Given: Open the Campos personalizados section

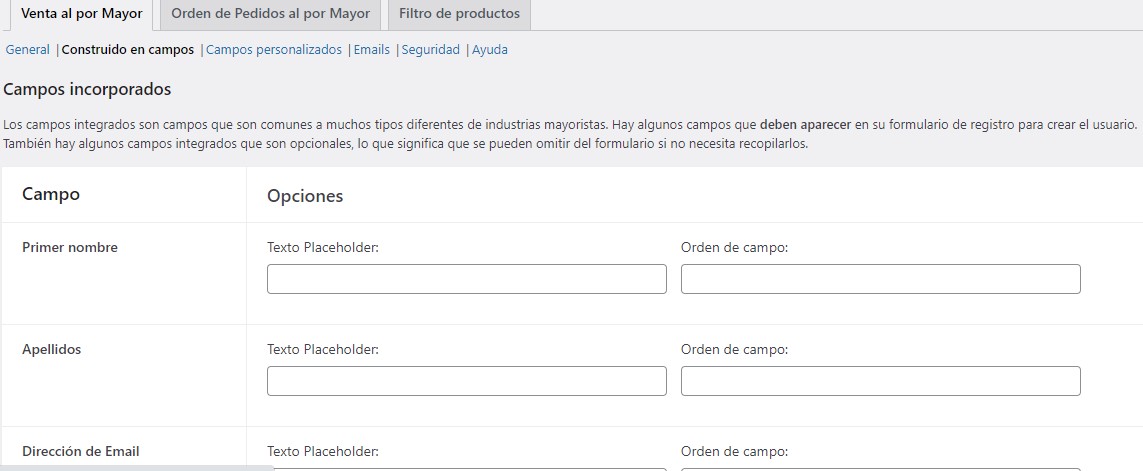Looking at the screenshot, I should pos(274,50).
